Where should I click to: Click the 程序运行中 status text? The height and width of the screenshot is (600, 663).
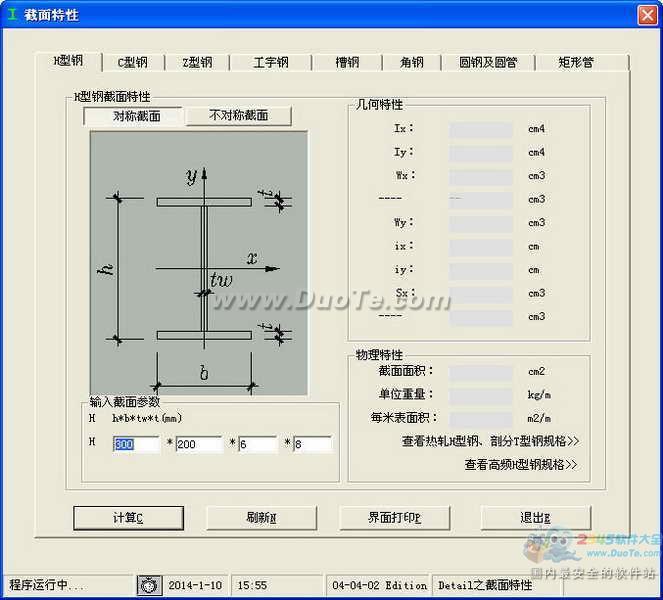pos(47,586)
